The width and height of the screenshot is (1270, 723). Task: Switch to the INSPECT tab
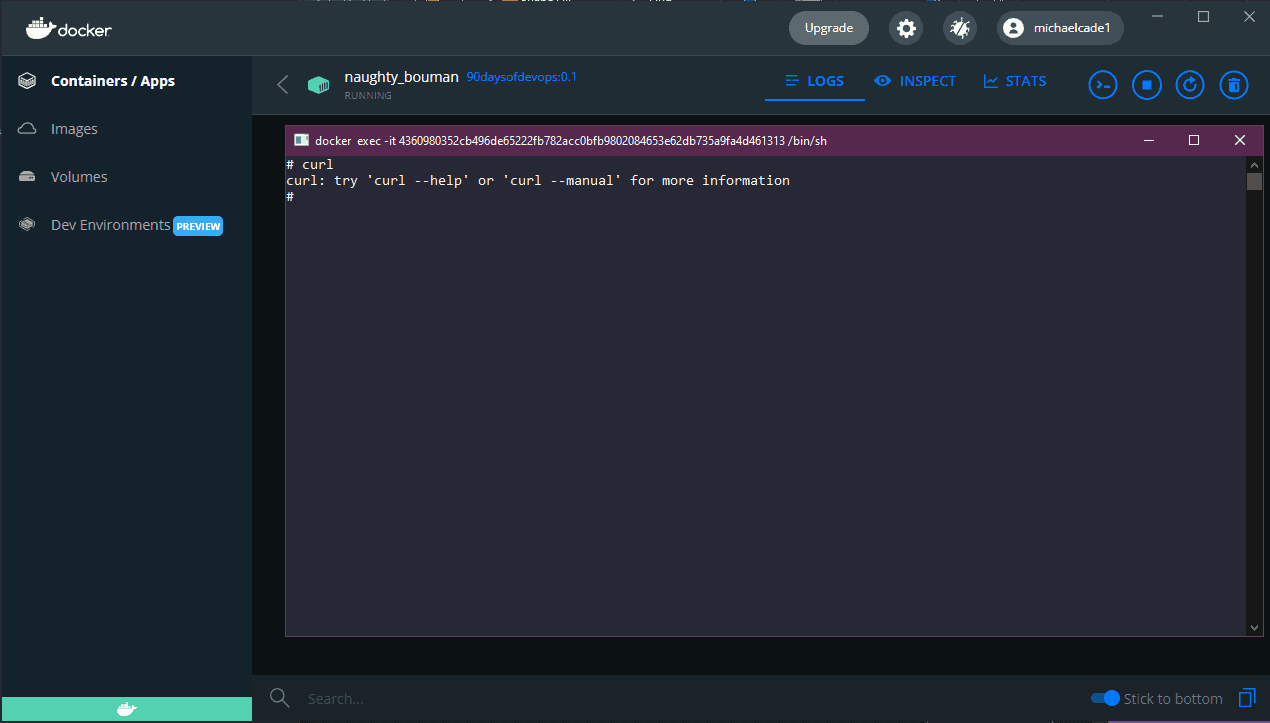[x=915, y=81]
